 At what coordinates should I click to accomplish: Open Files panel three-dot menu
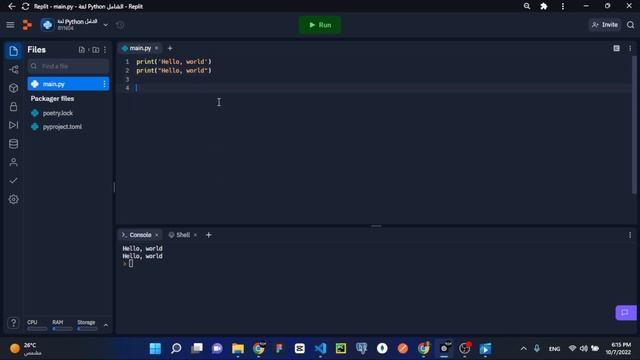(x=105, y=50)
